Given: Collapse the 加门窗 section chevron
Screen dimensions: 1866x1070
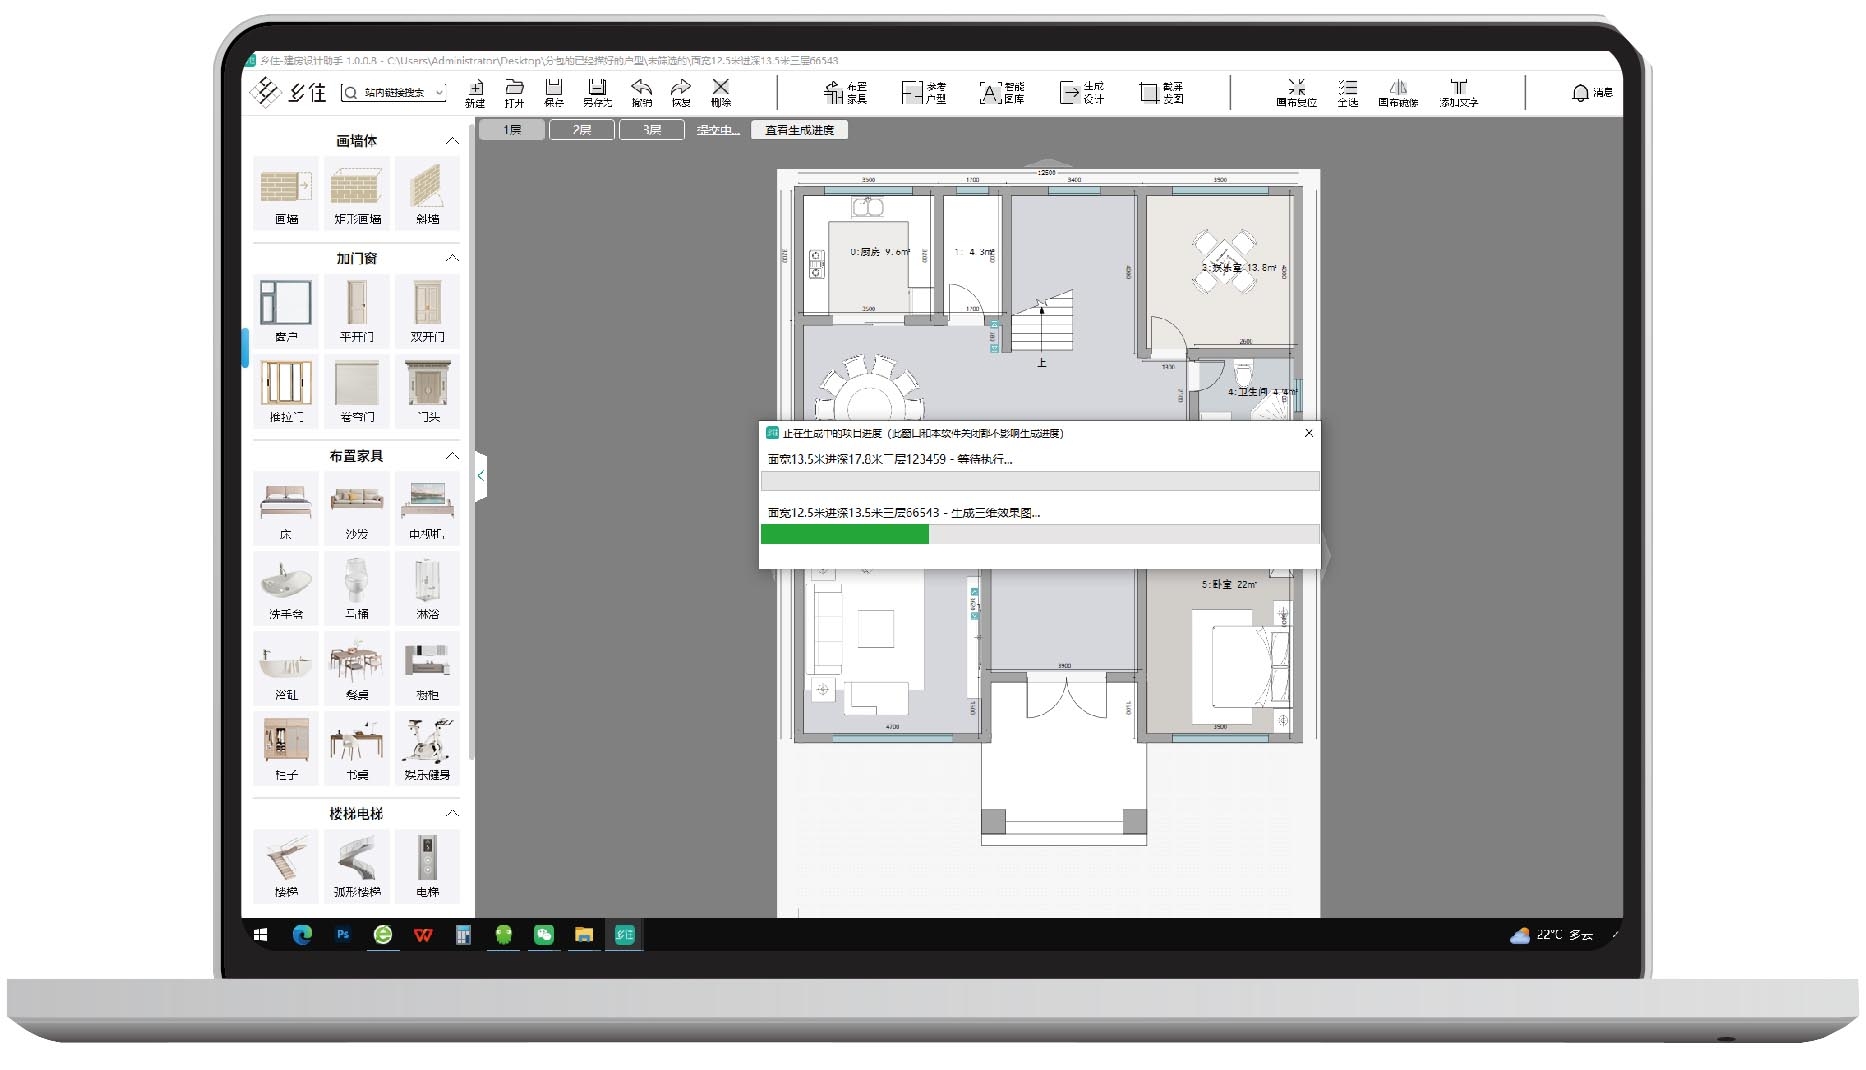Looking at the screenshot, I should 452,258.
